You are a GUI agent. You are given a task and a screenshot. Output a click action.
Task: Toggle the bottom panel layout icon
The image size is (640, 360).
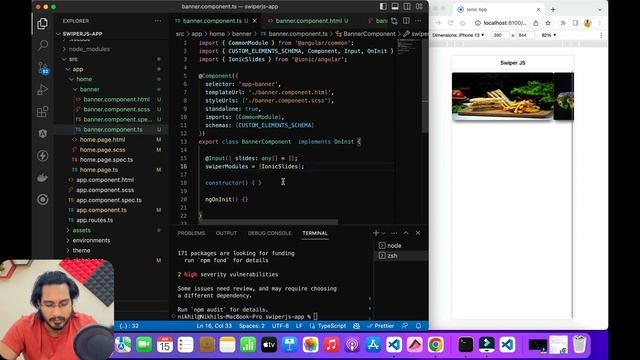[395, 7]
